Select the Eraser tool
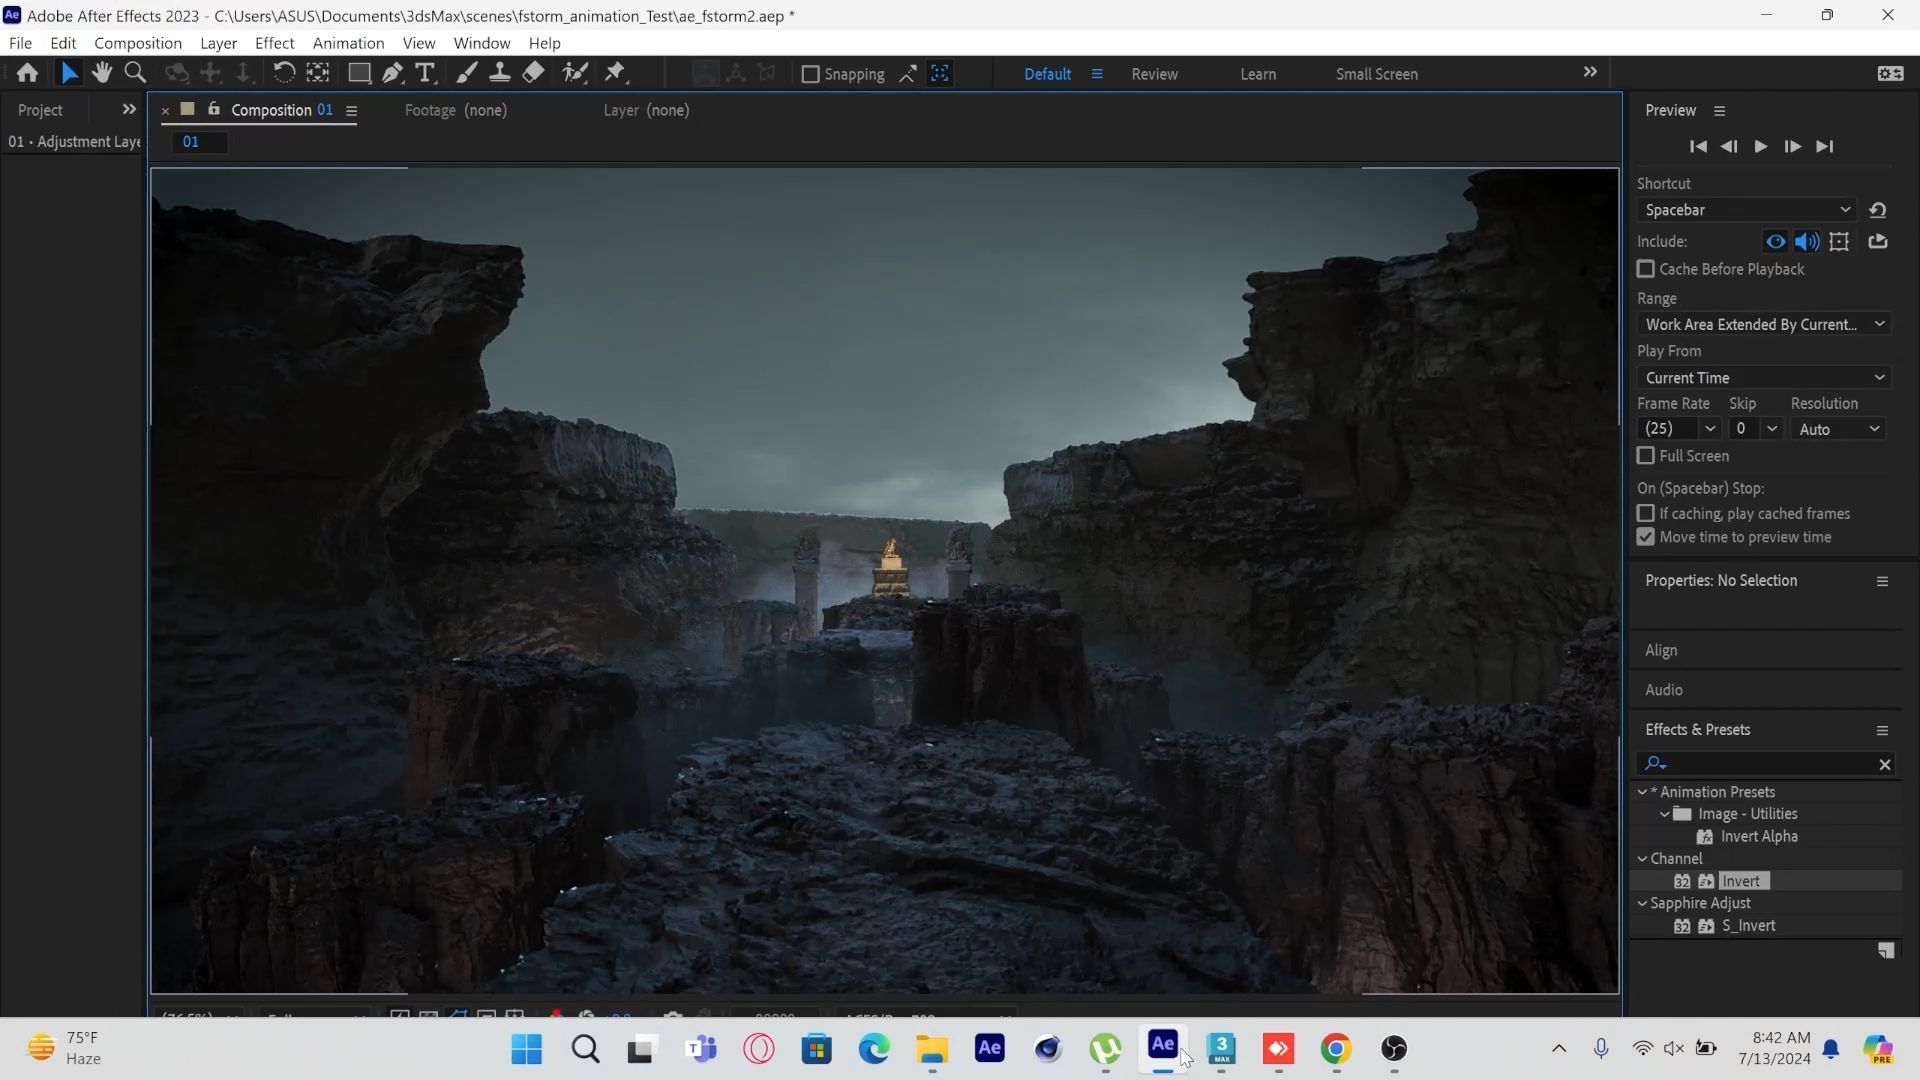 pyautogui.click(x=534, y=73)
